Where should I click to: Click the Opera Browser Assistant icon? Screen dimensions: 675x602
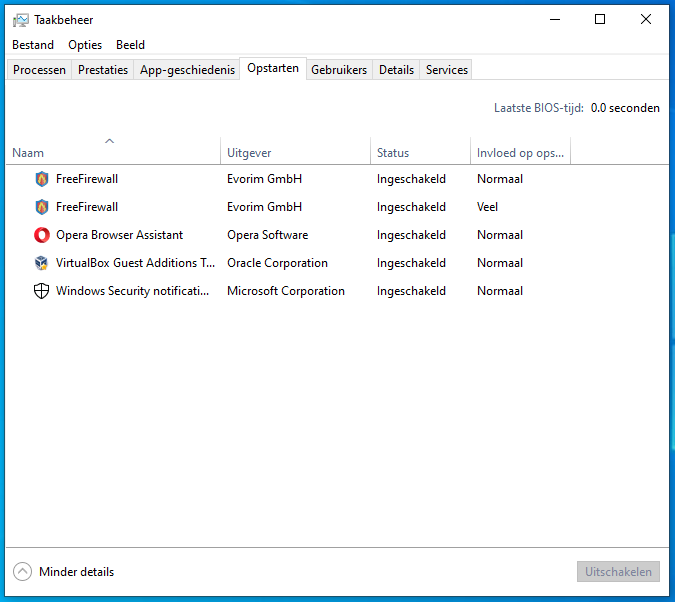tap(41, 235)
